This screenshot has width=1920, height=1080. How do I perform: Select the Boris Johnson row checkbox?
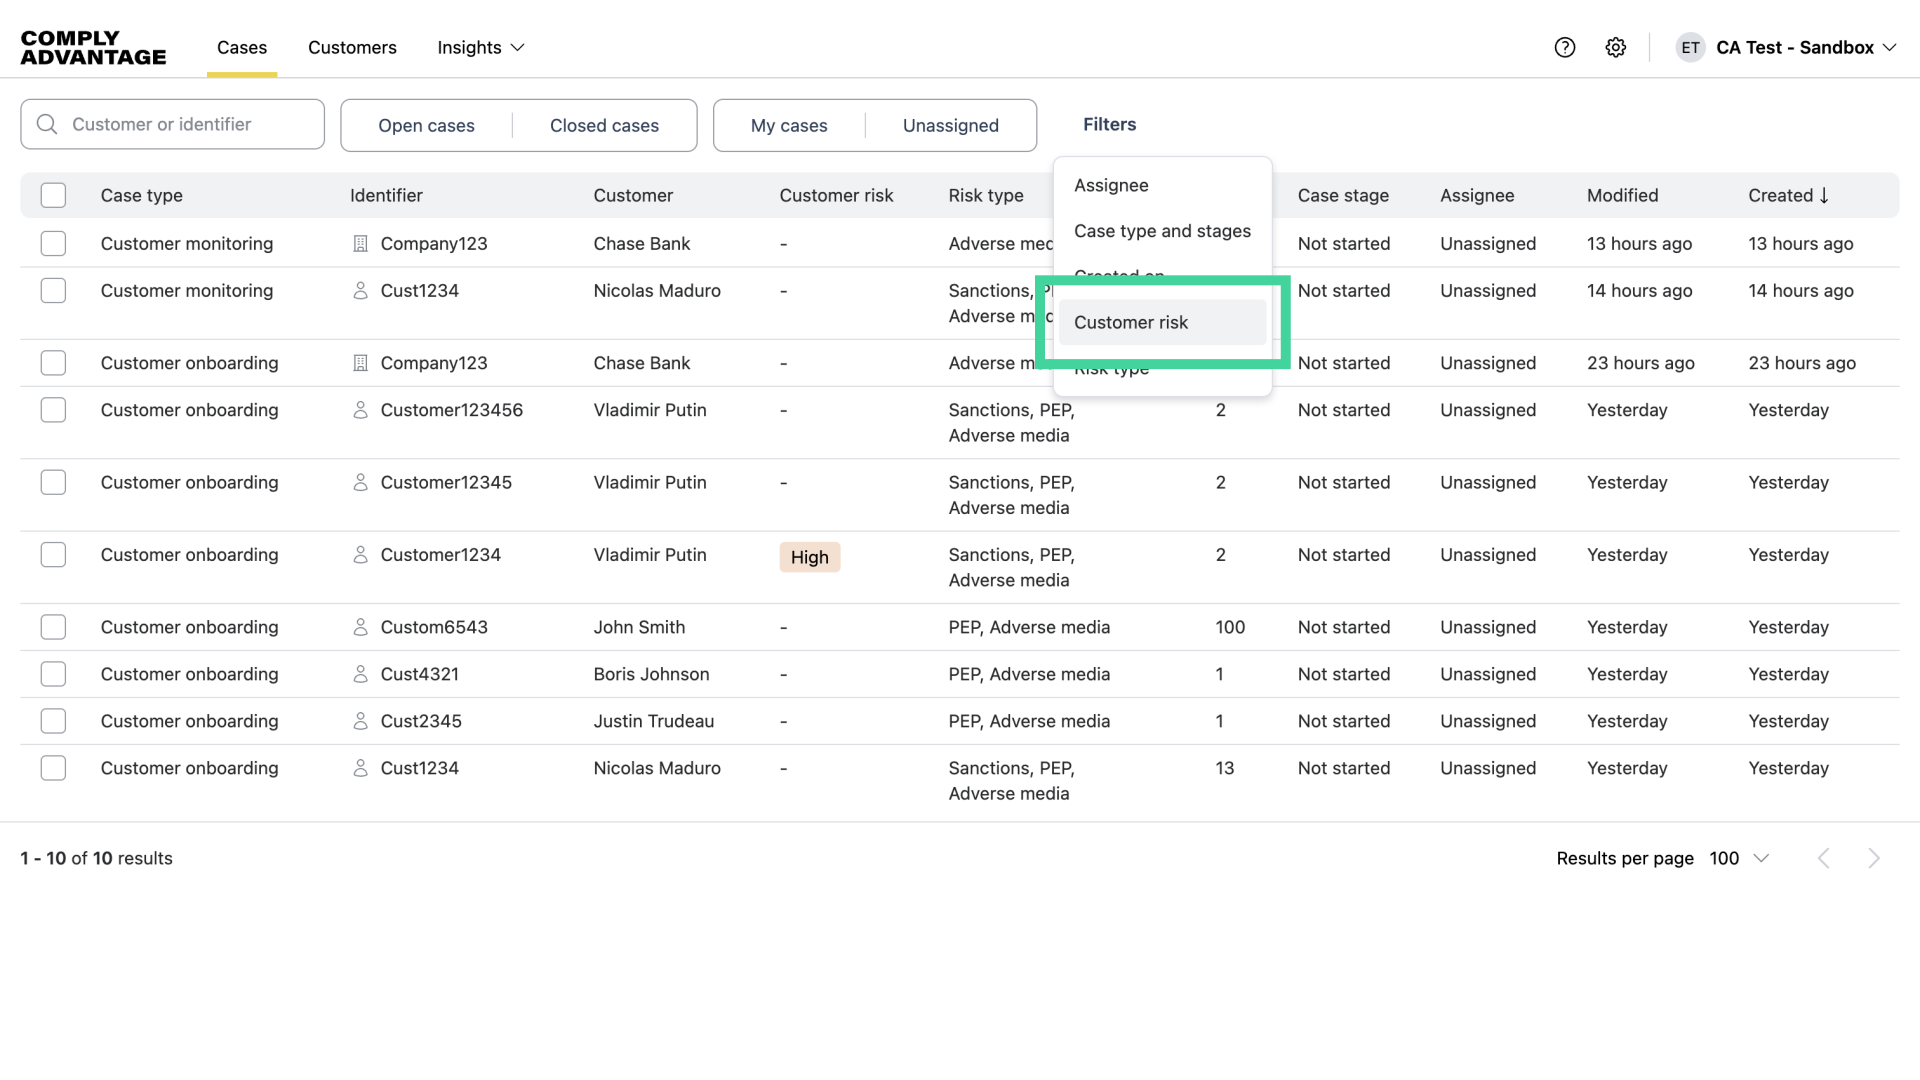click(53, 674)
